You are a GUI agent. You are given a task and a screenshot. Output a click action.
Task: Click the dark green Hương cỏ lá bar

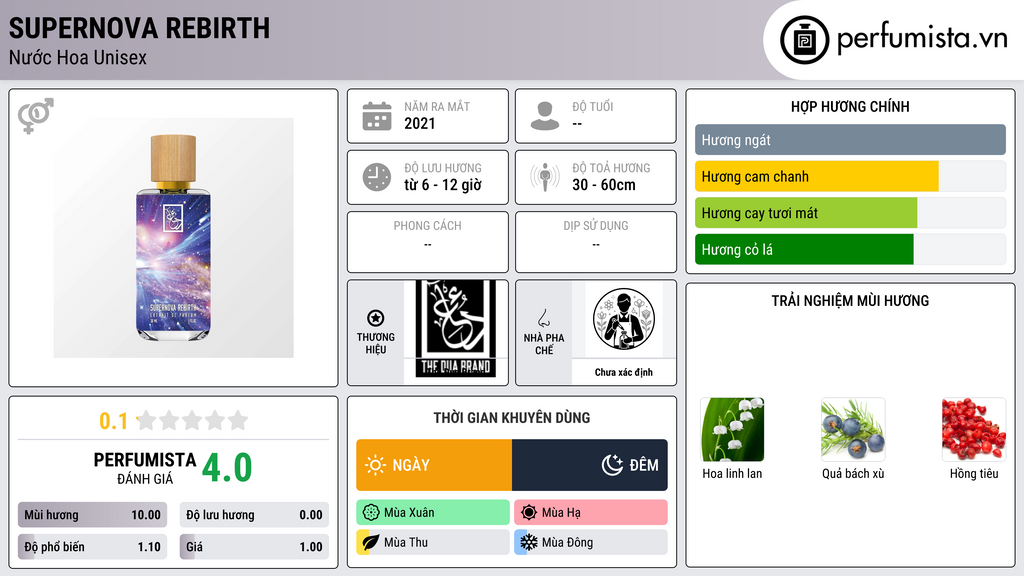(804, 249)
